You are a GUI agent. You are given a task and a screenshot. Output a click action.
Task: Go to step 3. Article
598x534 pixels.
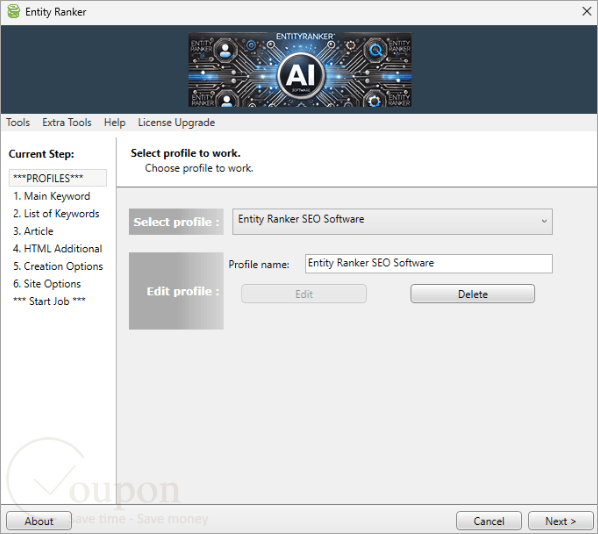click(x=33, y=231)
